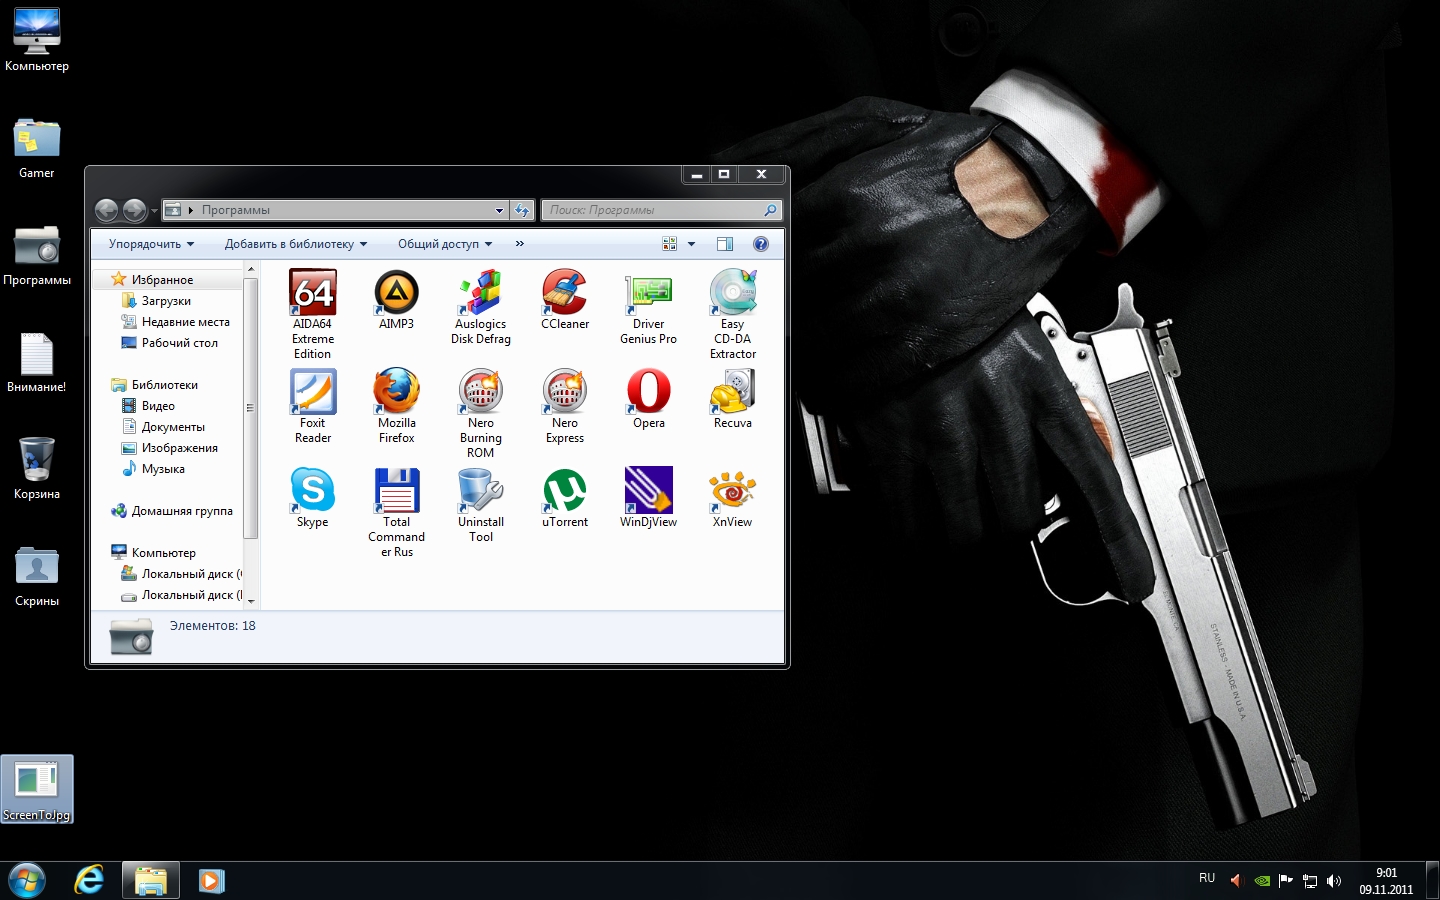1440x900 pixels.
Task: Open the Action Center flag icon
Action: (1286, 881)
